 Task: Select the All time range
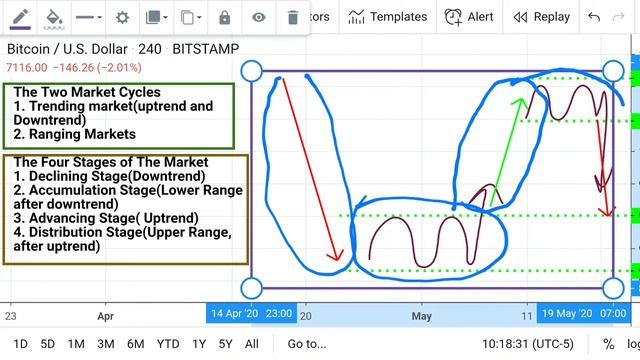(x=252, y=344)
